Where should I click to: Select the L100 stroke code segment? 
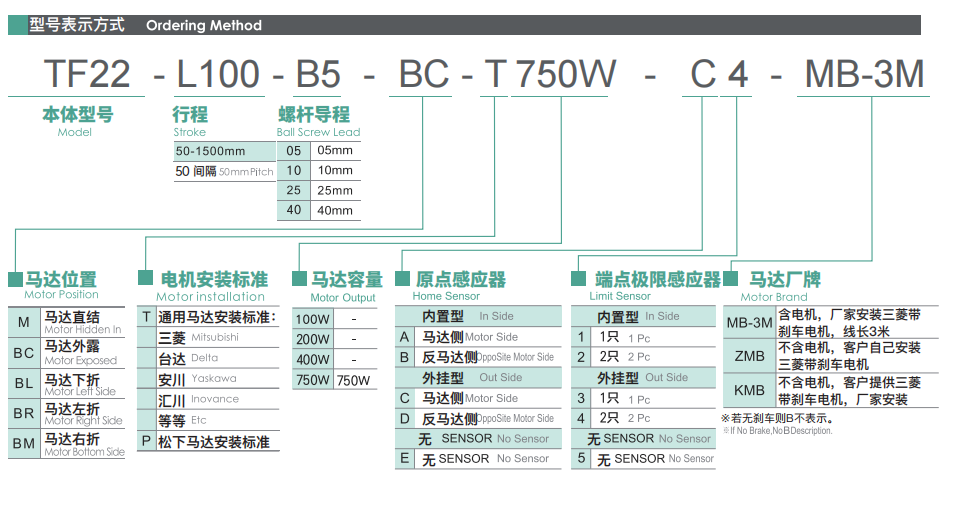217,74
